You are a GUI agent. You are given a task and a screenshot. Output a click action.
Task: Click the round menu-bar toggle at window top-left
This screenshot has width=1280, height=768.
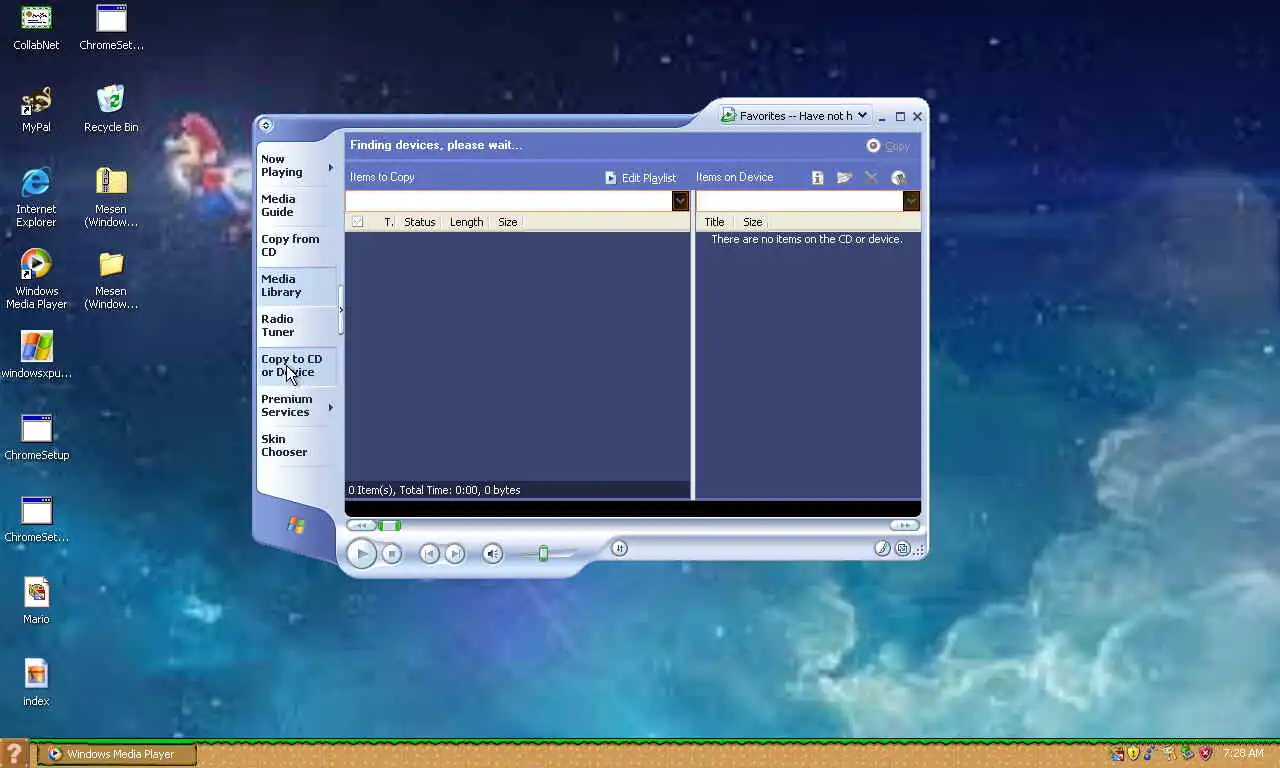tap(265, 125)
